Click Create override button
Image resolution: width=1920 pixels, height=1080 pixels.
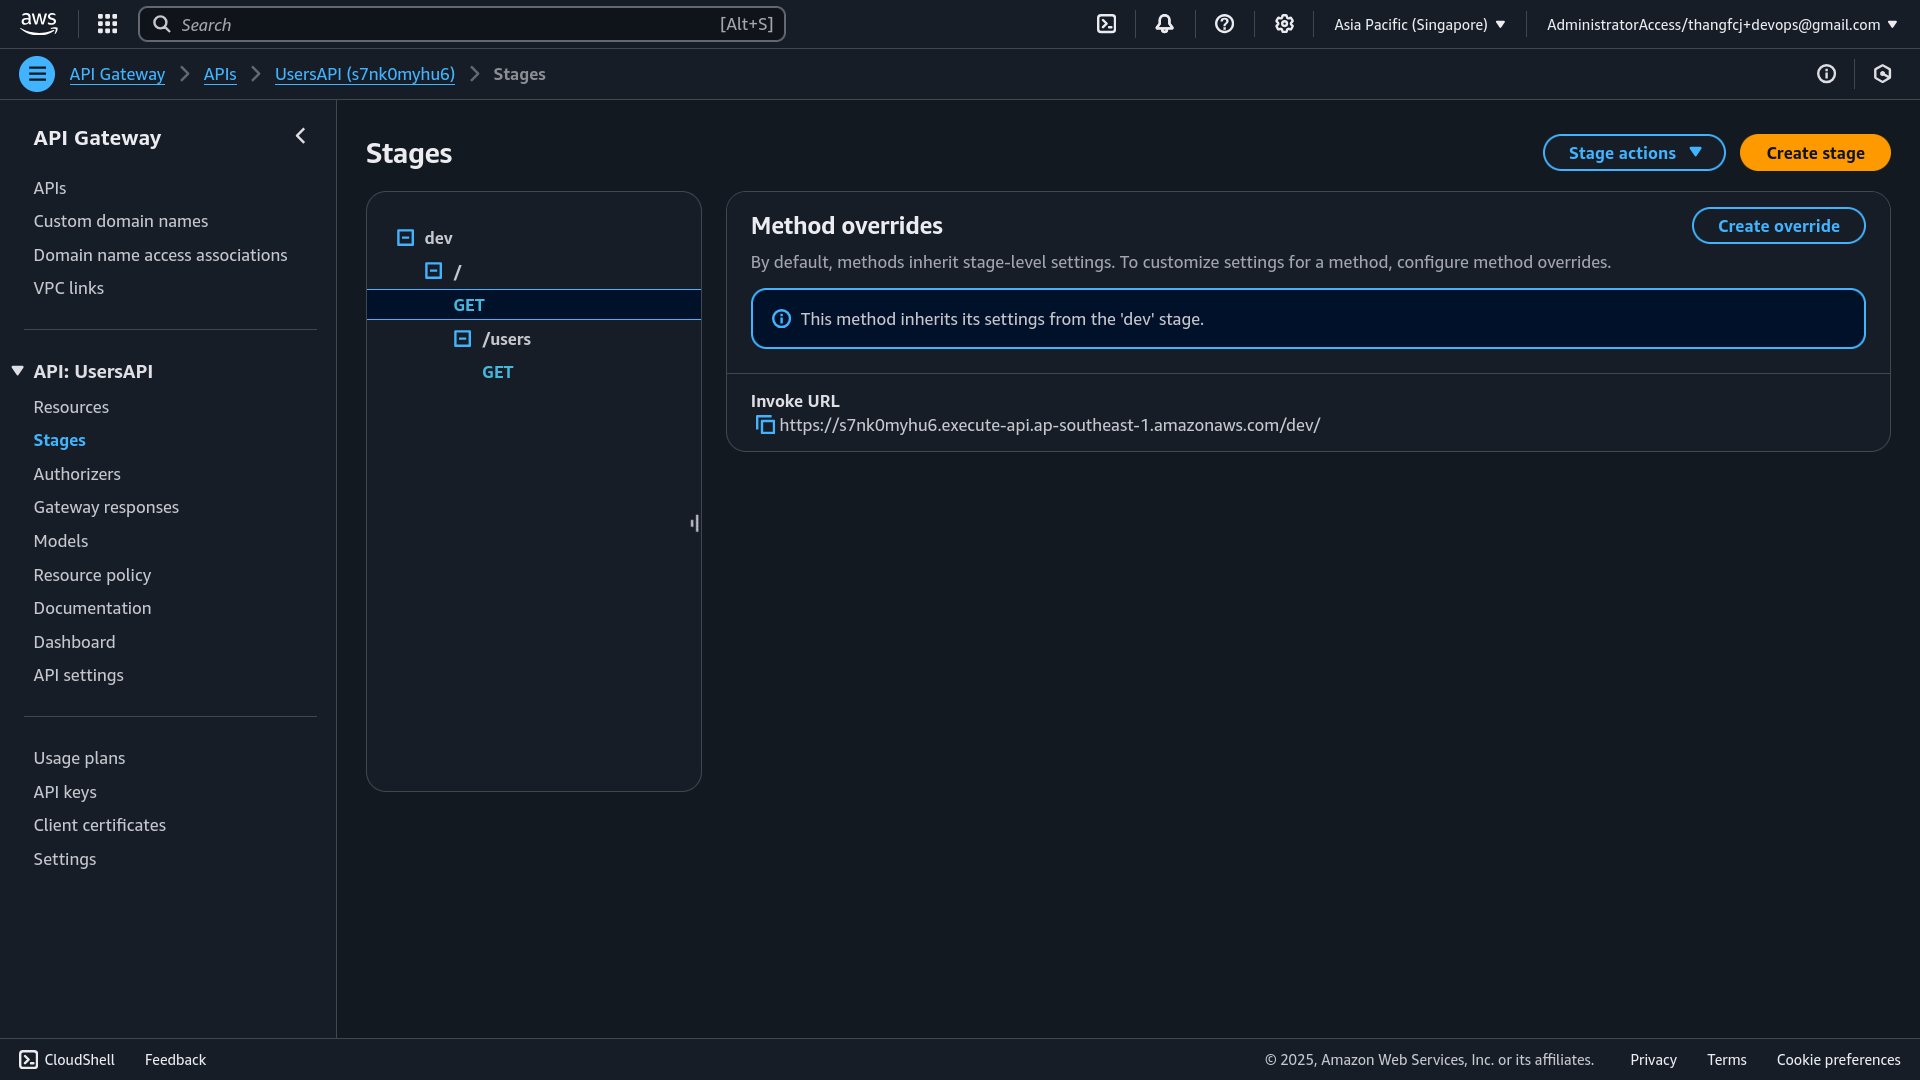(1778, 226)
